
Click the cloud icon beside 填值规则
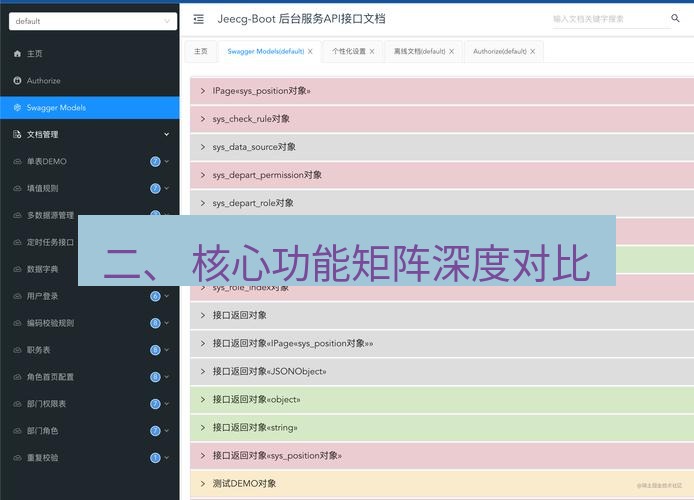17,188
